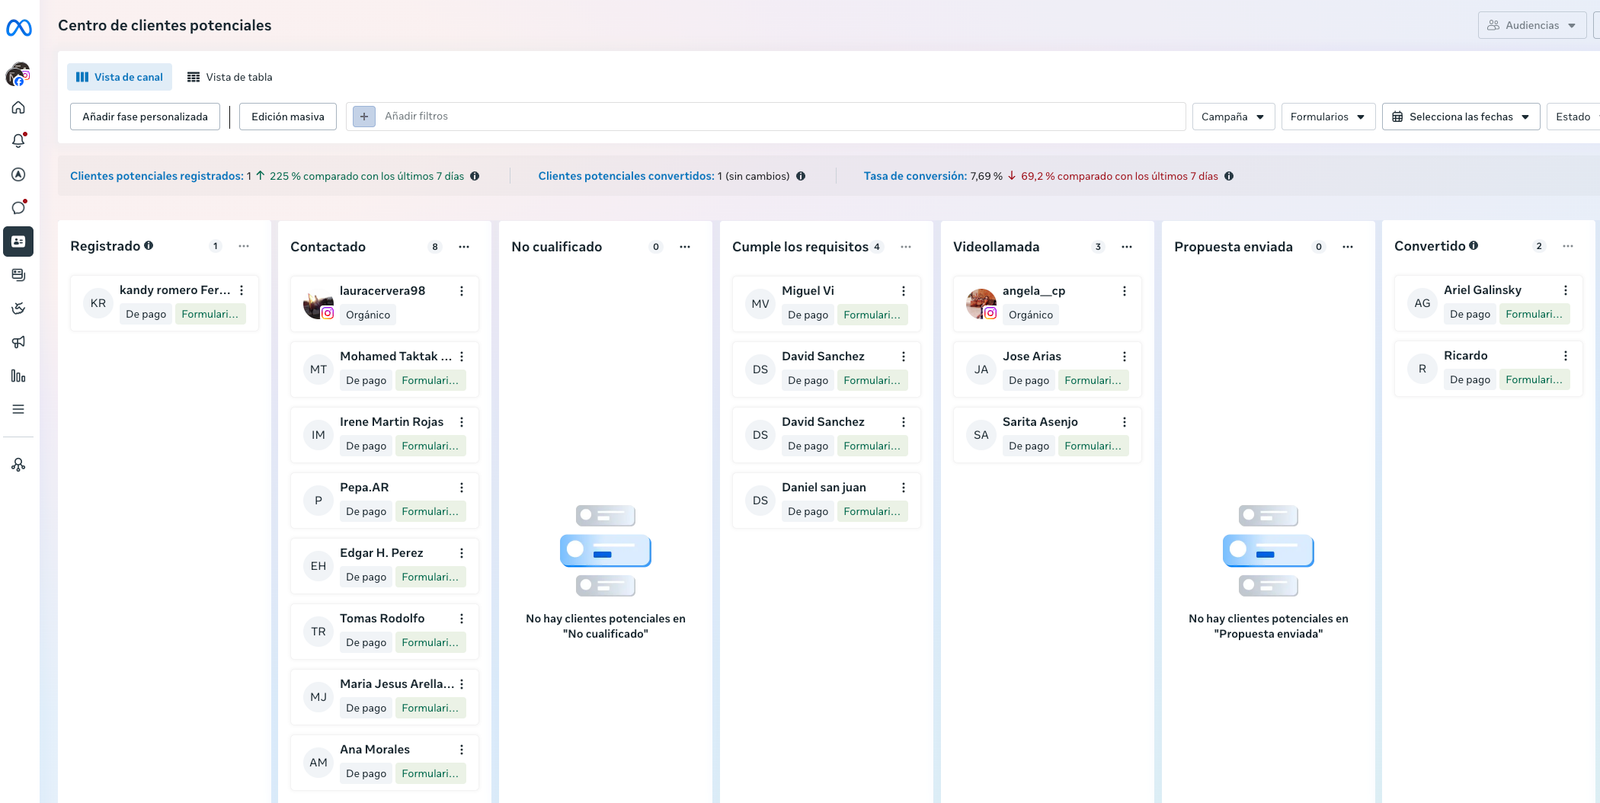Switch to Vista de tabla tab
1600x803 pixels.
(229, 77)
